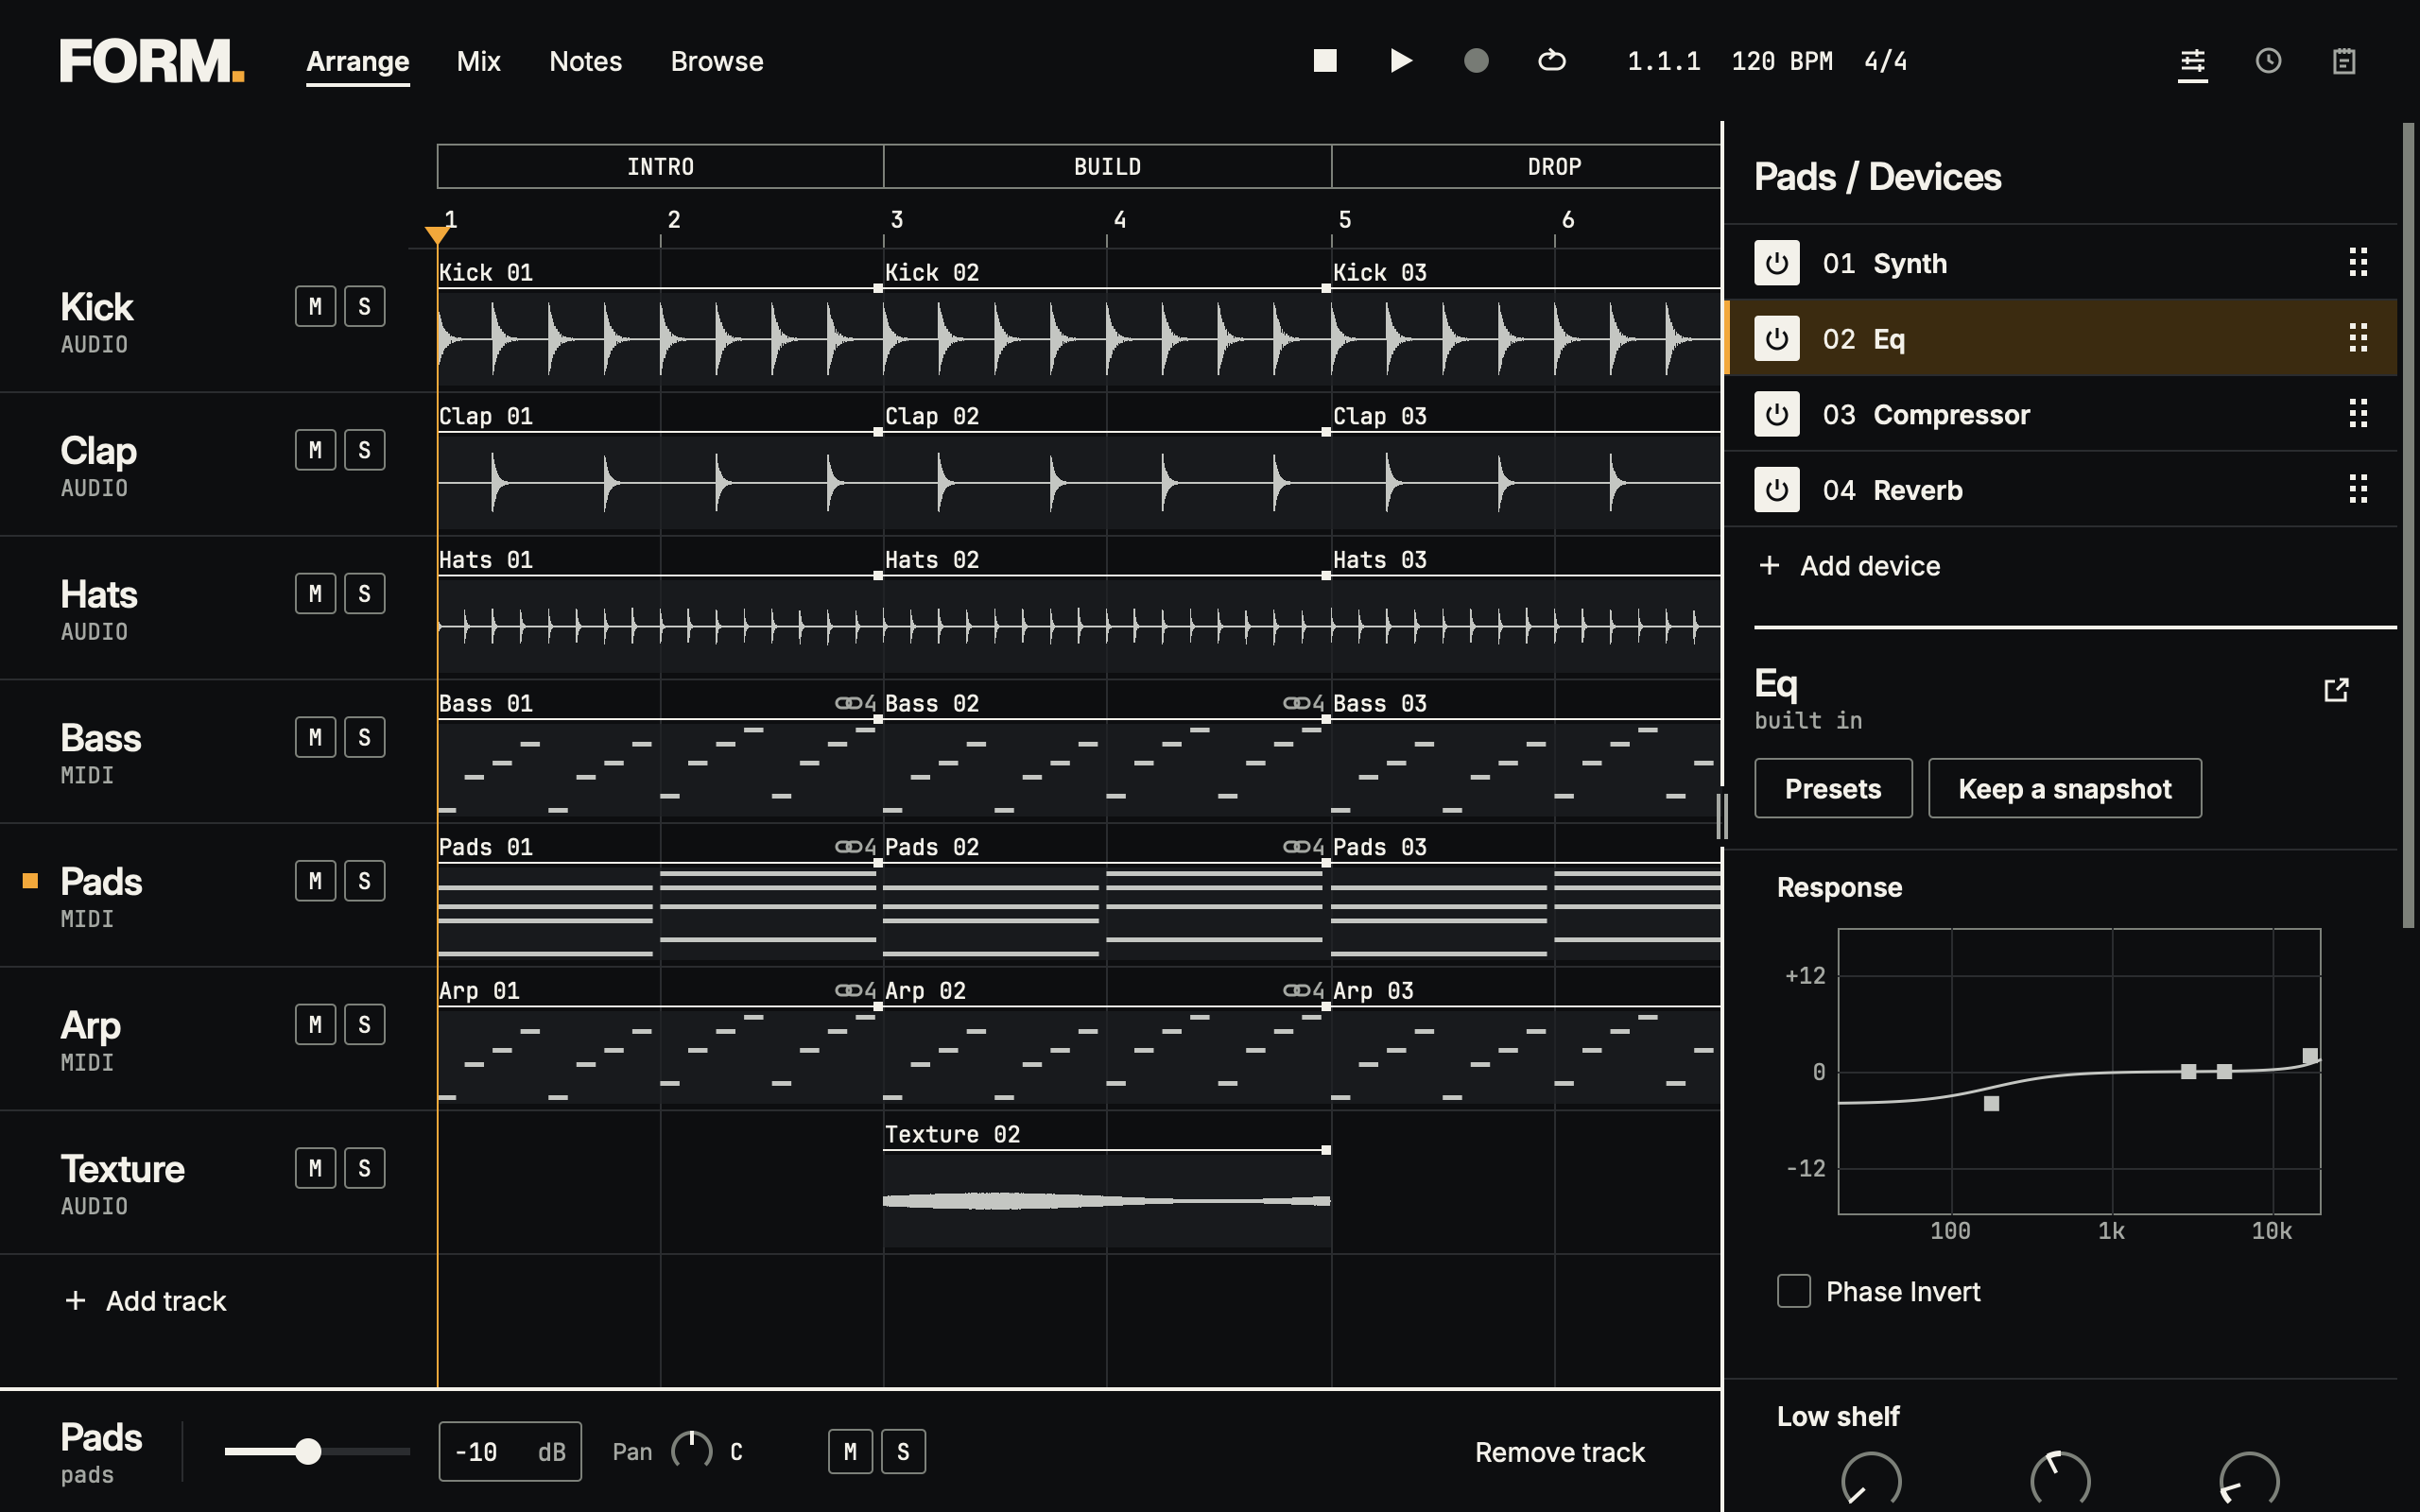Start playback with the Play button

pos(1401,61)
